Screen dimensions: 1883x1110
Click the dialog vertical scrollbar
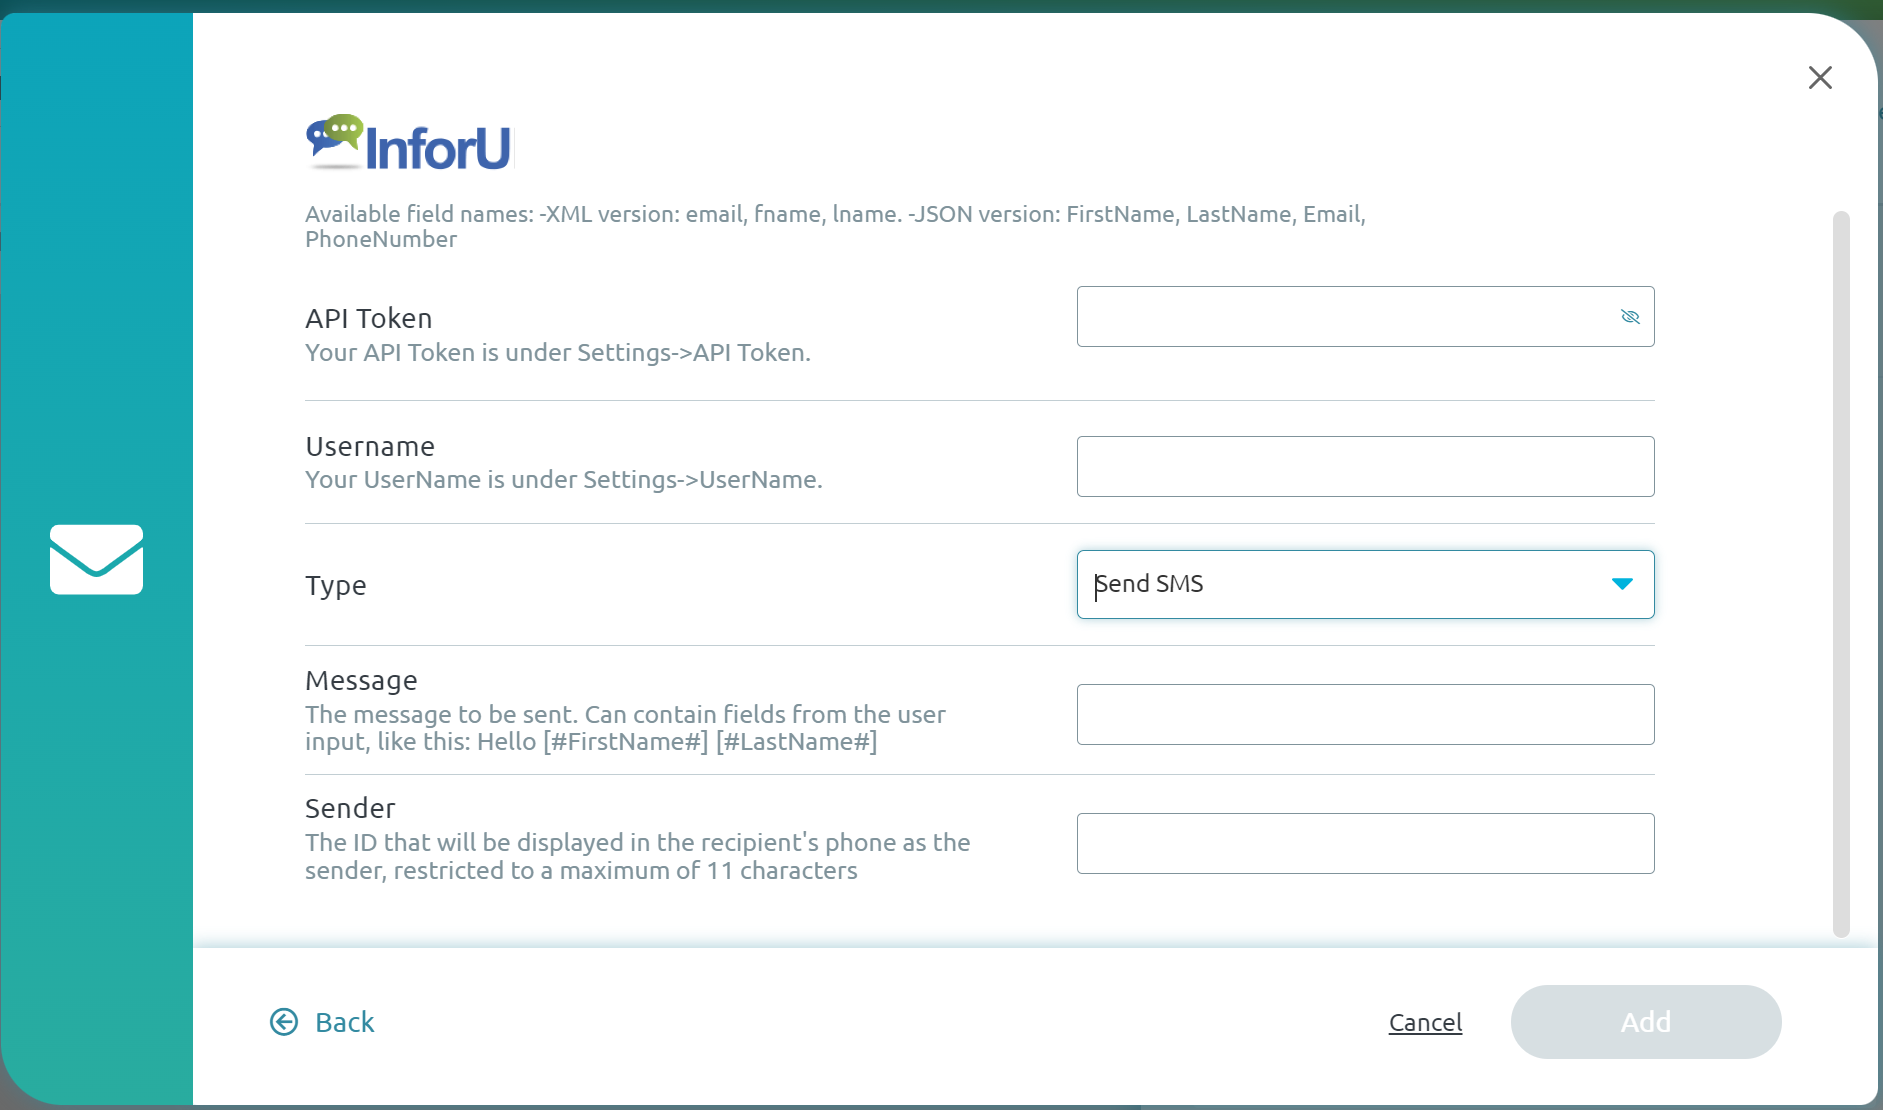click(1841, 574)
